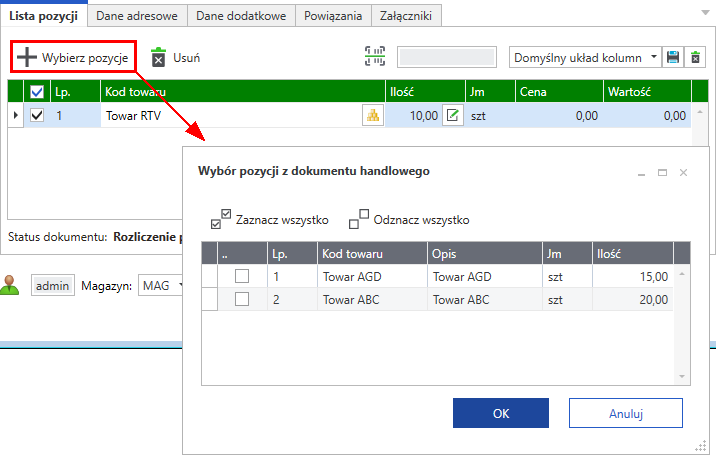Confirm the selection with the OK button

(500, 413)
